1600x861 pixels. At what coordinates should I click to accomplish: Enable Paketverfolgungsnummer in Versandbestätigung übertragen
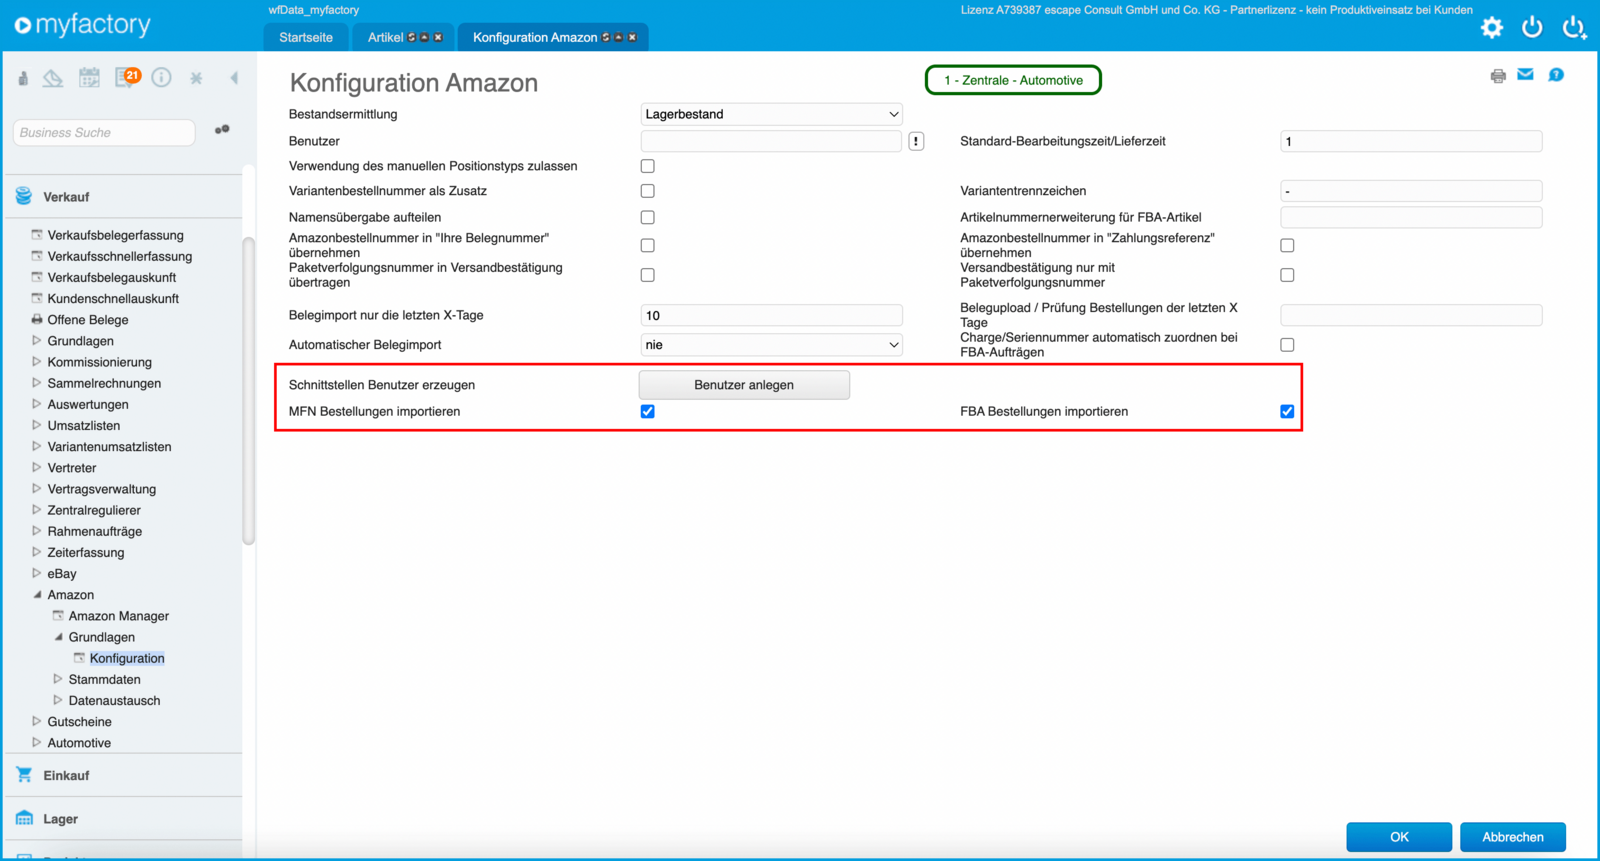click(648, 275)
